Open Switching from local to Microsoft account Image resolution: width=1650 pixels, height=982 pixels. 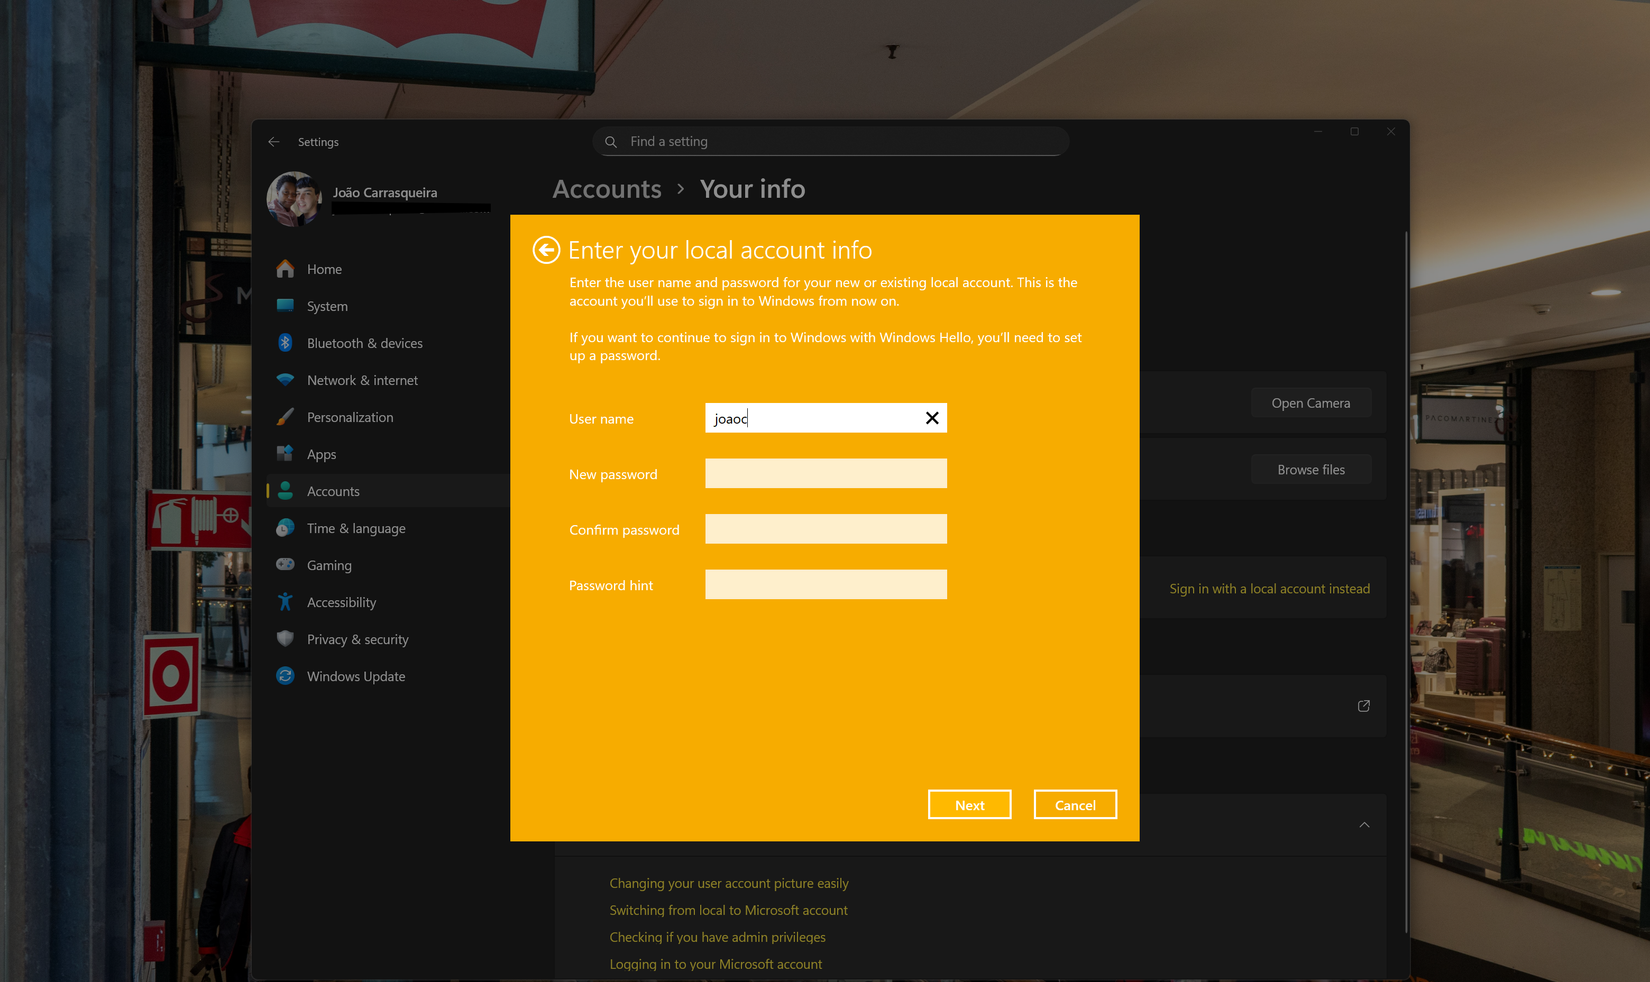tap(728, 910)
